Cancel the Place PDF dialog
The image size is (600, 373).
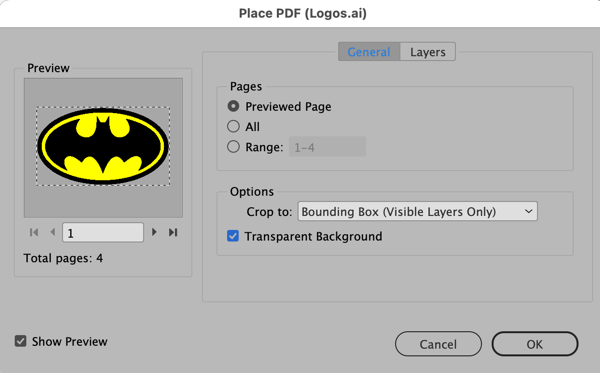[438, 344]
